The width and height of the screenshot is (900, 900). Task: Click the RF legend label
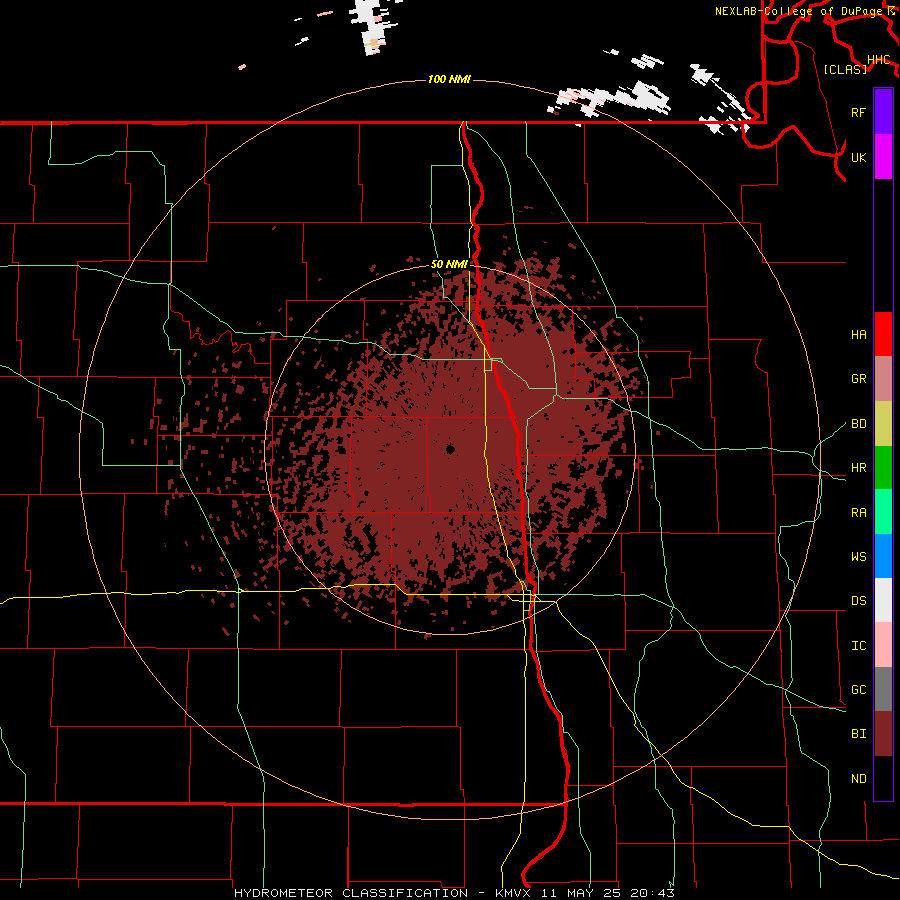click(x=858, y=112)
